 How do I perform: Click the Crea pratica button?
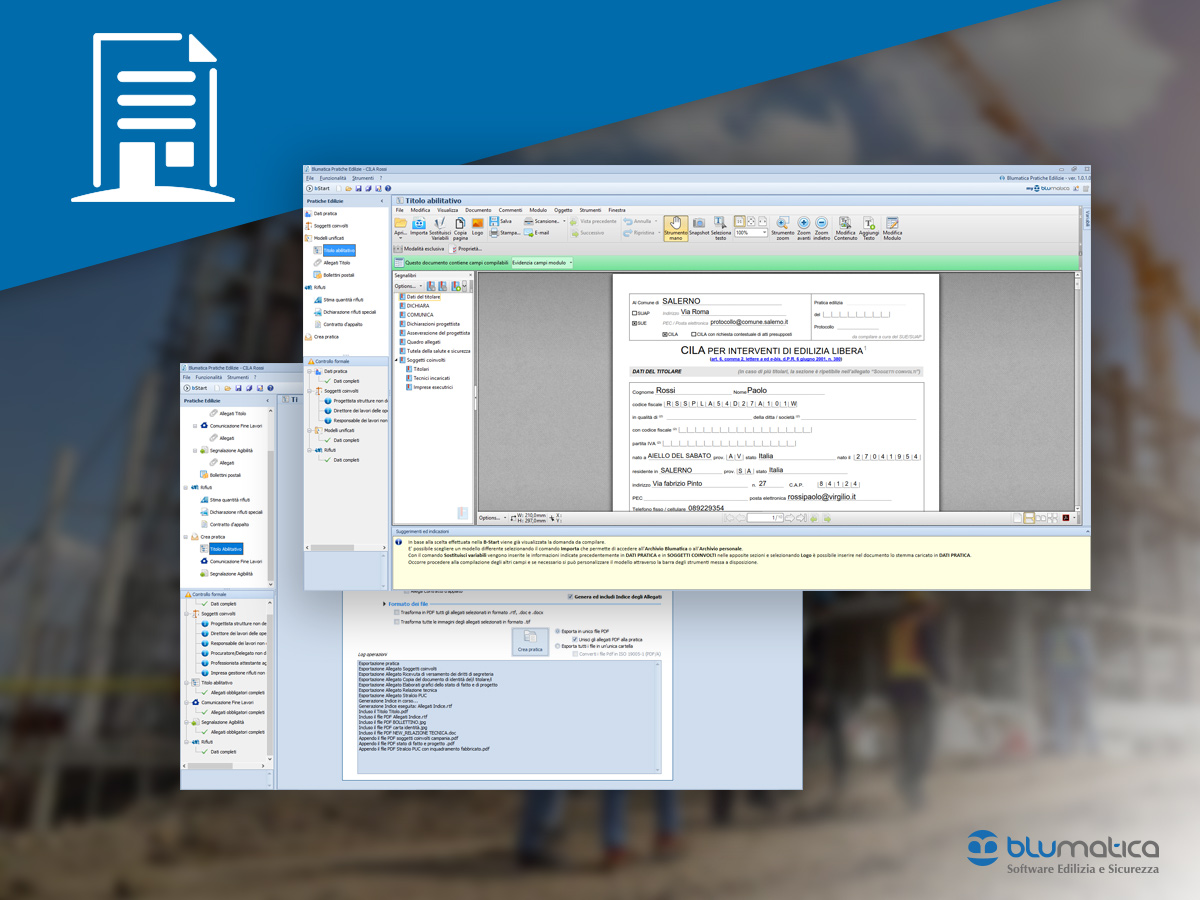(530, 641)
